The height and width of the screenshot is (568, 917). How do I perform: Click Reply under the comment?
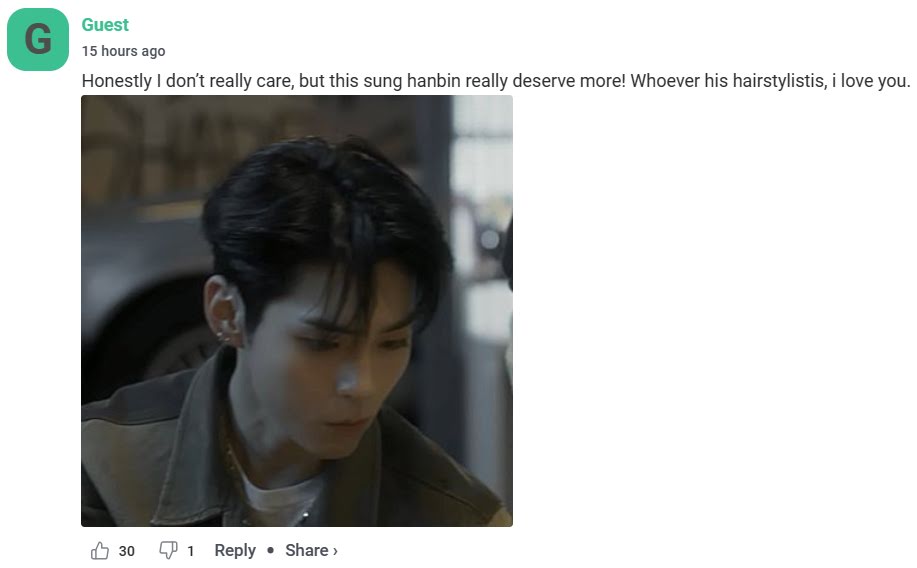click(x=235, y=550)
